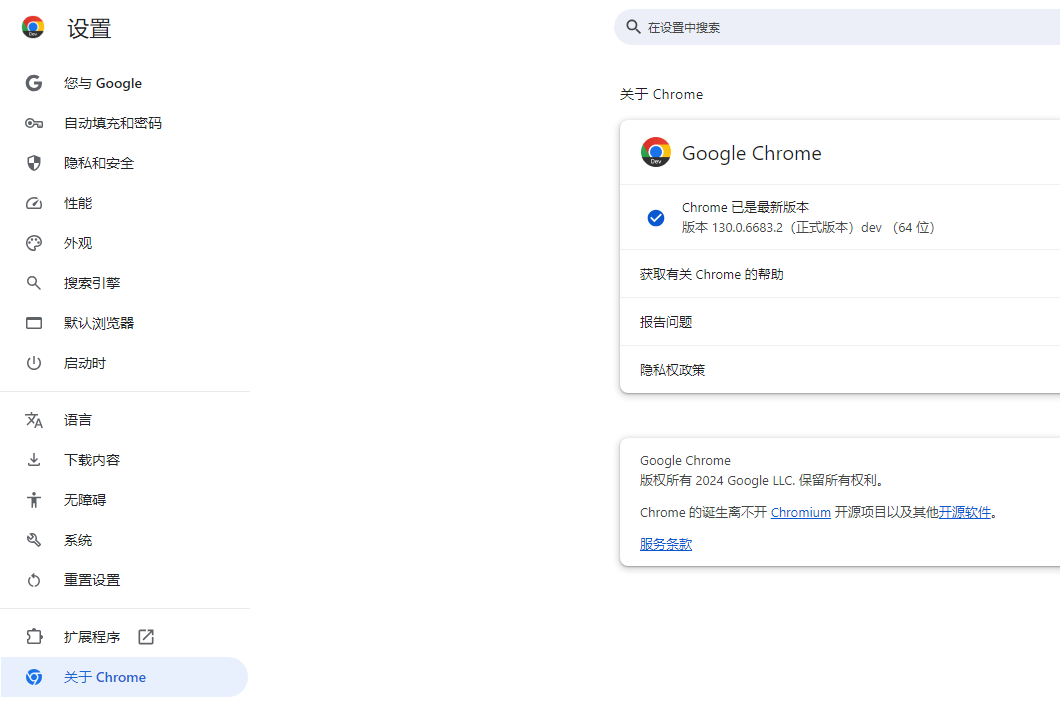Open 隐私和安全 via its shield icon
Image resolution: width=1060 pixels, height=712 pixels.
pyautogui.click(x=33, y=163)
